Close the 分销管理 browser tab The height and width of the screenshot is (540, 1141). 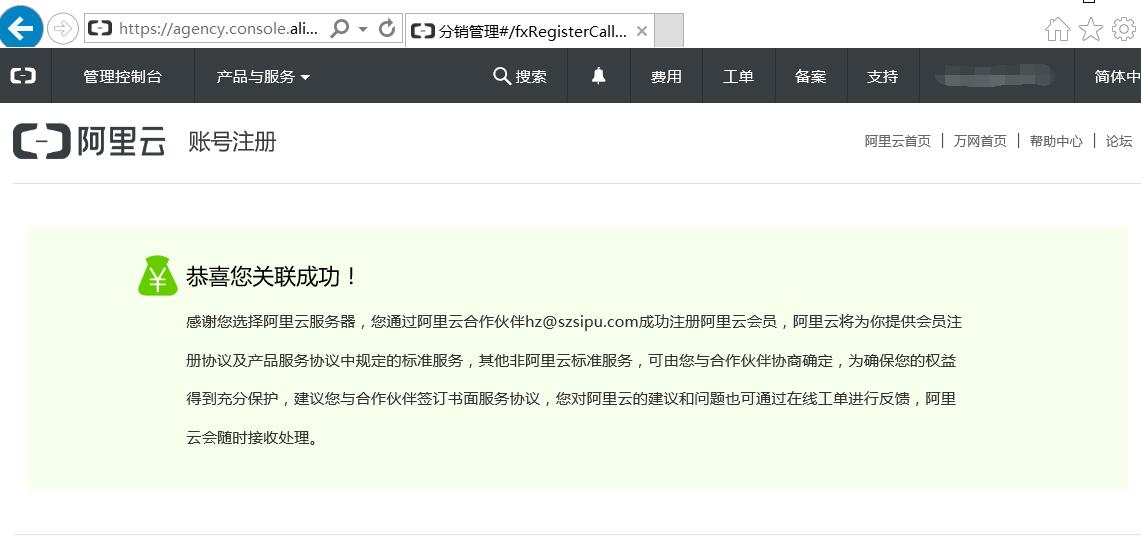click(642, 31)
